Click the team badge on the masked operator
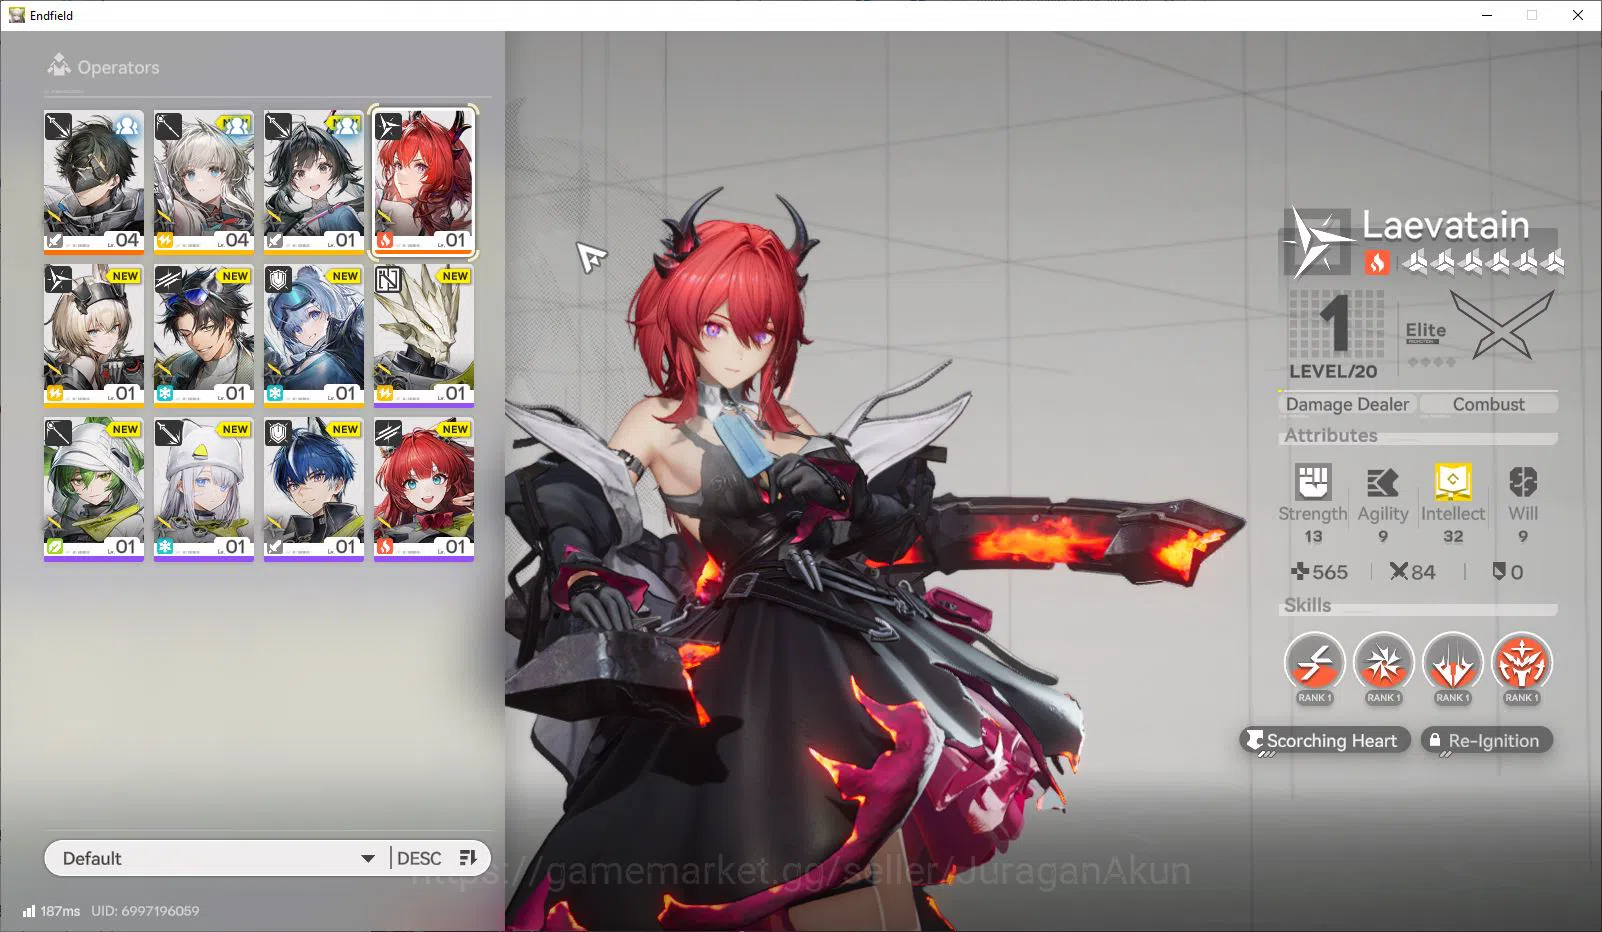1602x932 pixels. pos(126,126)
